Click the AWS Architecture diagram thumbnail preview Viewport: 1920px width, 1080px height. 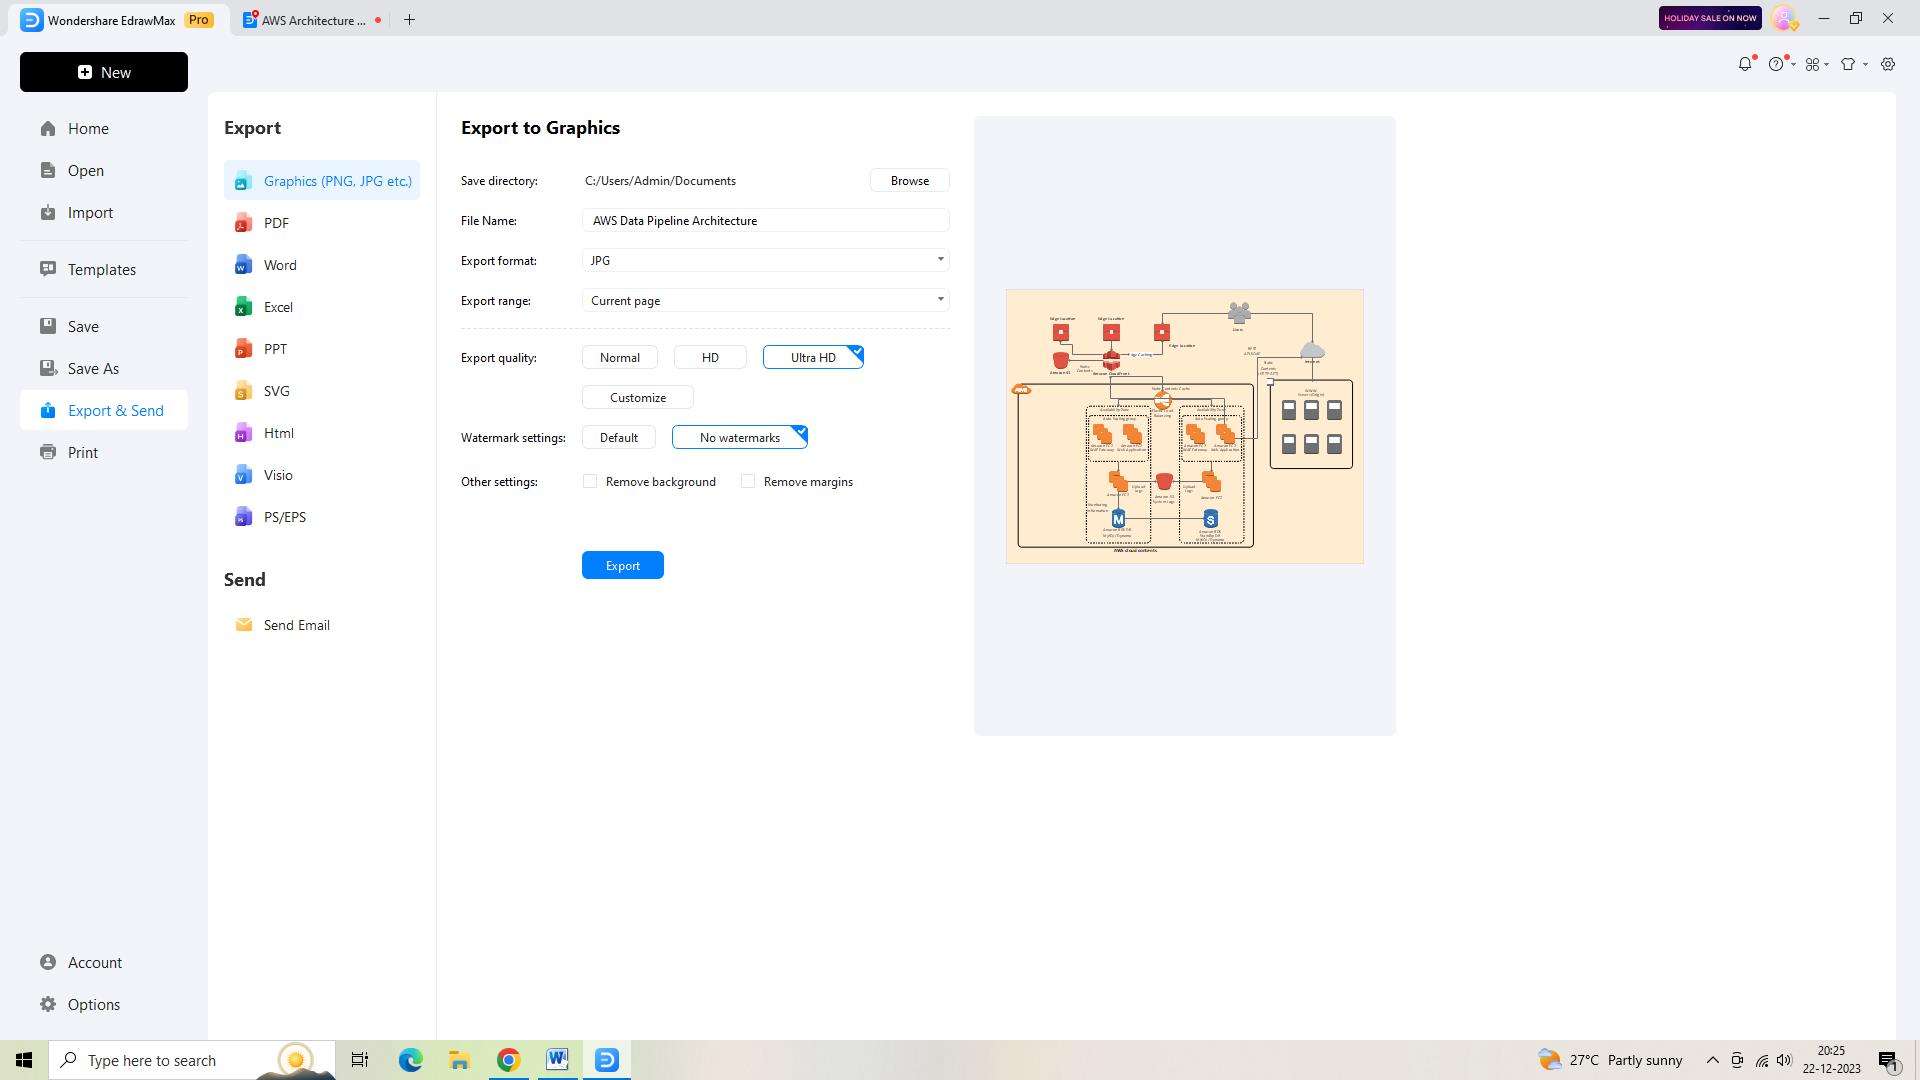point(1183,425)
